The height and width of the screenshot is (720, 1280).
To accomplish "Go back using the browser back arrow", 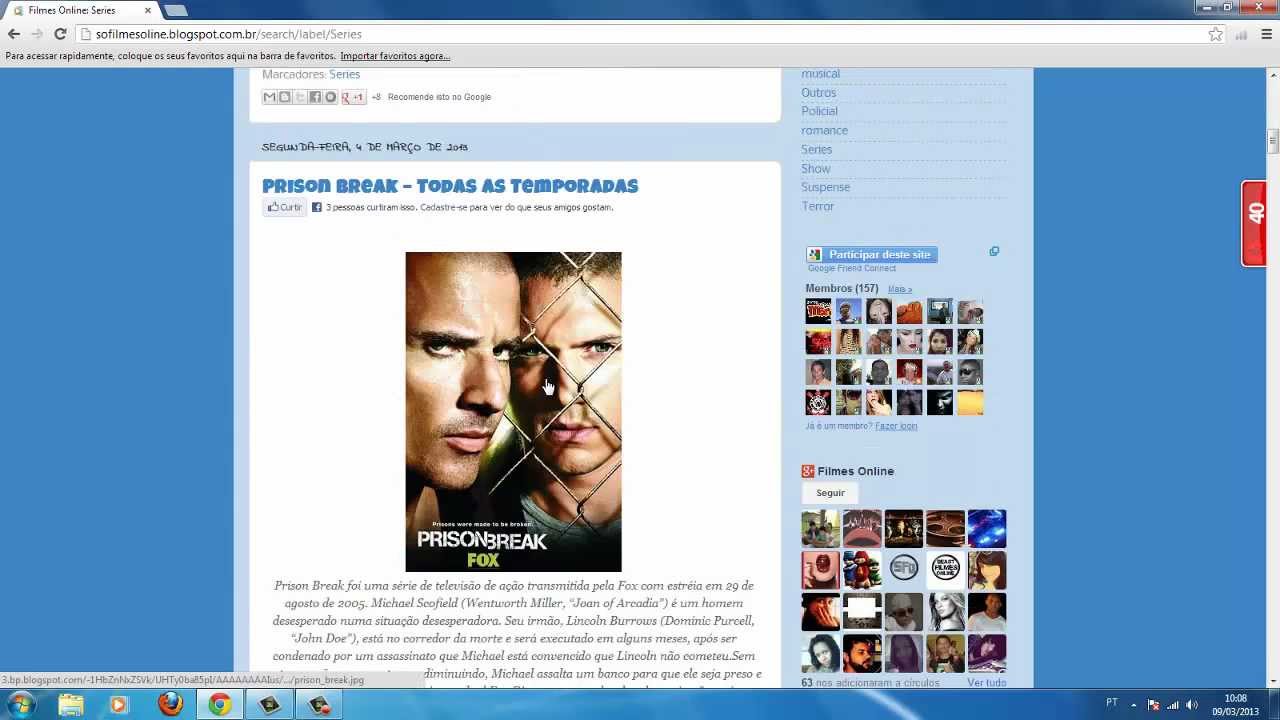I will click(x=14, y=34).
